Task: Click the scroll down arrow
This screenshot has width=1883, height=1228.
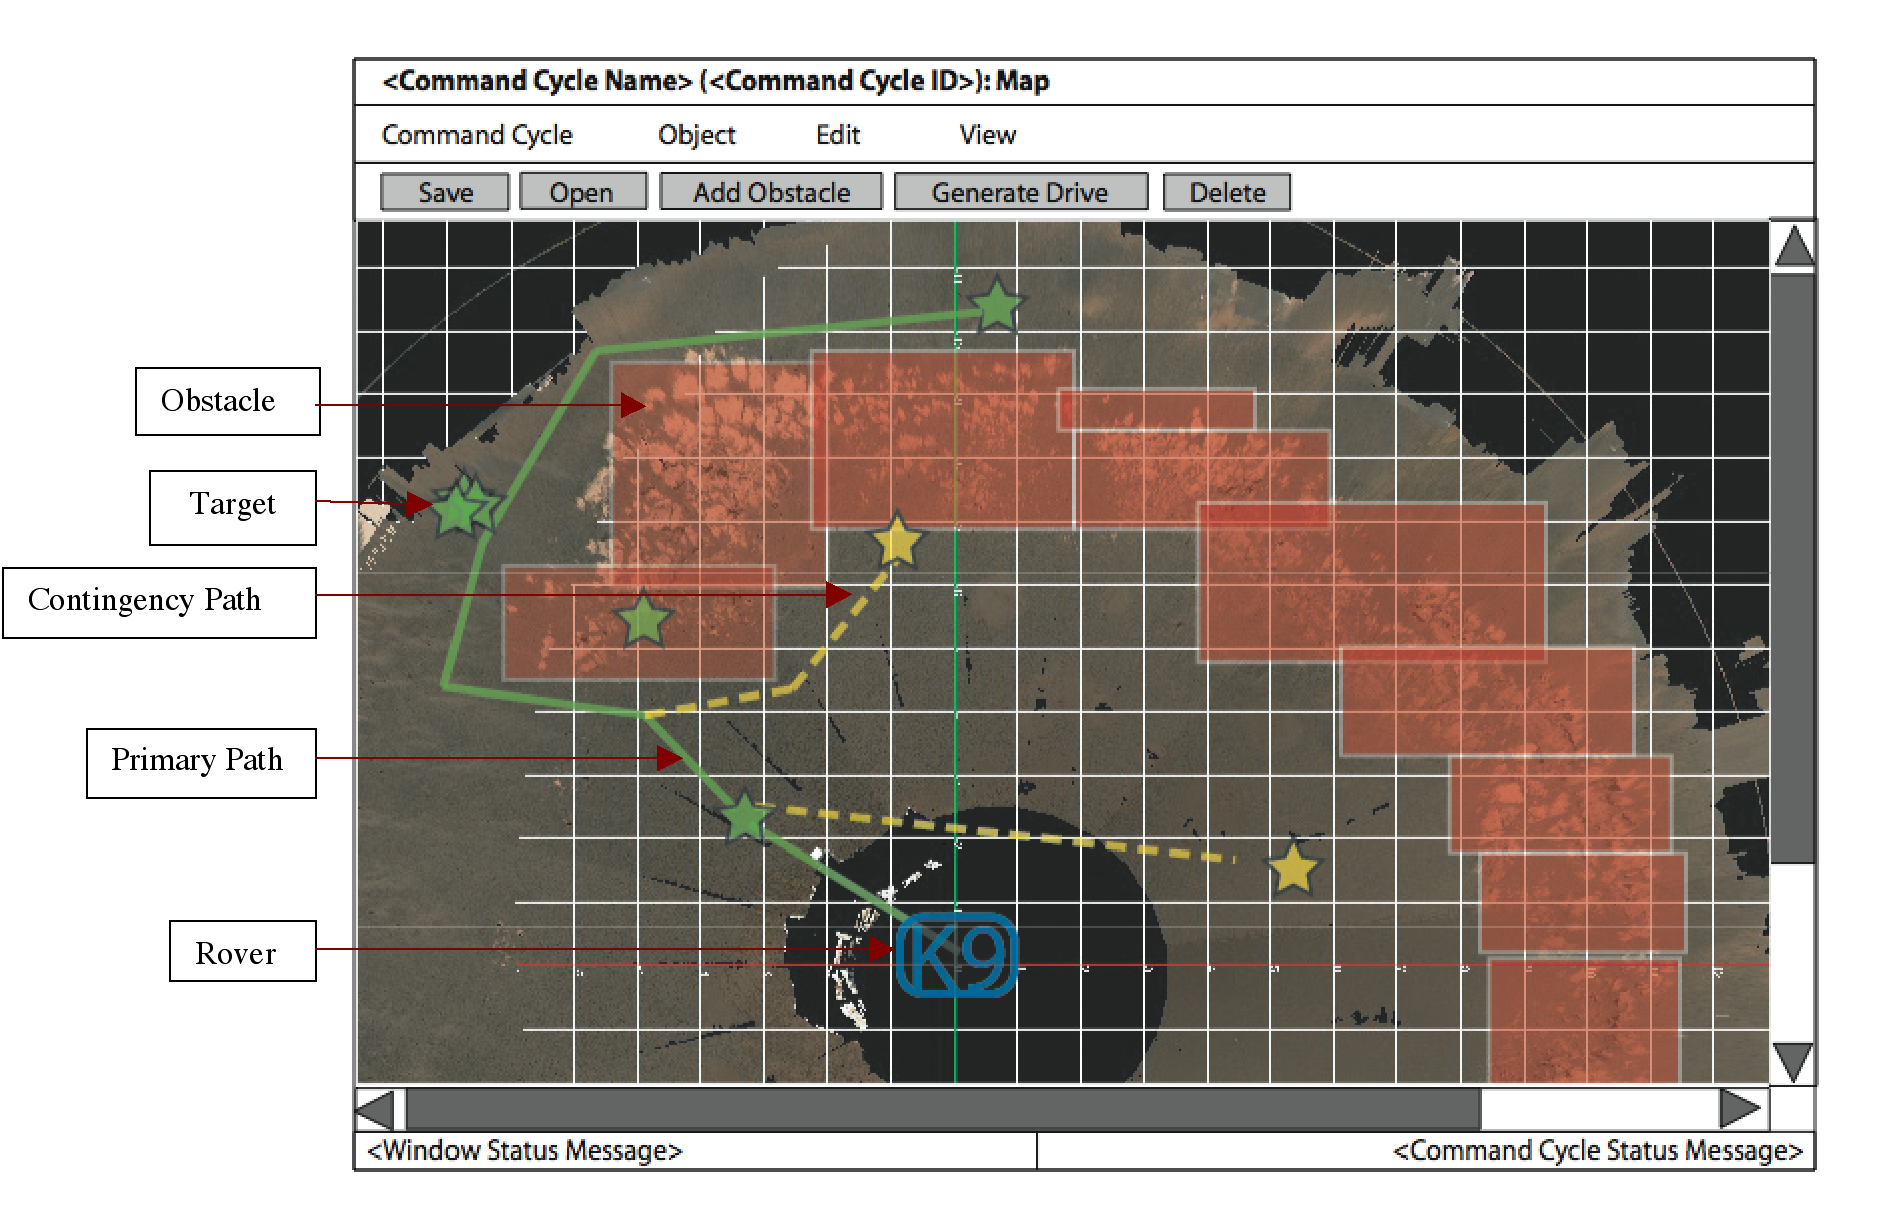Action: coord(1794,1061)
